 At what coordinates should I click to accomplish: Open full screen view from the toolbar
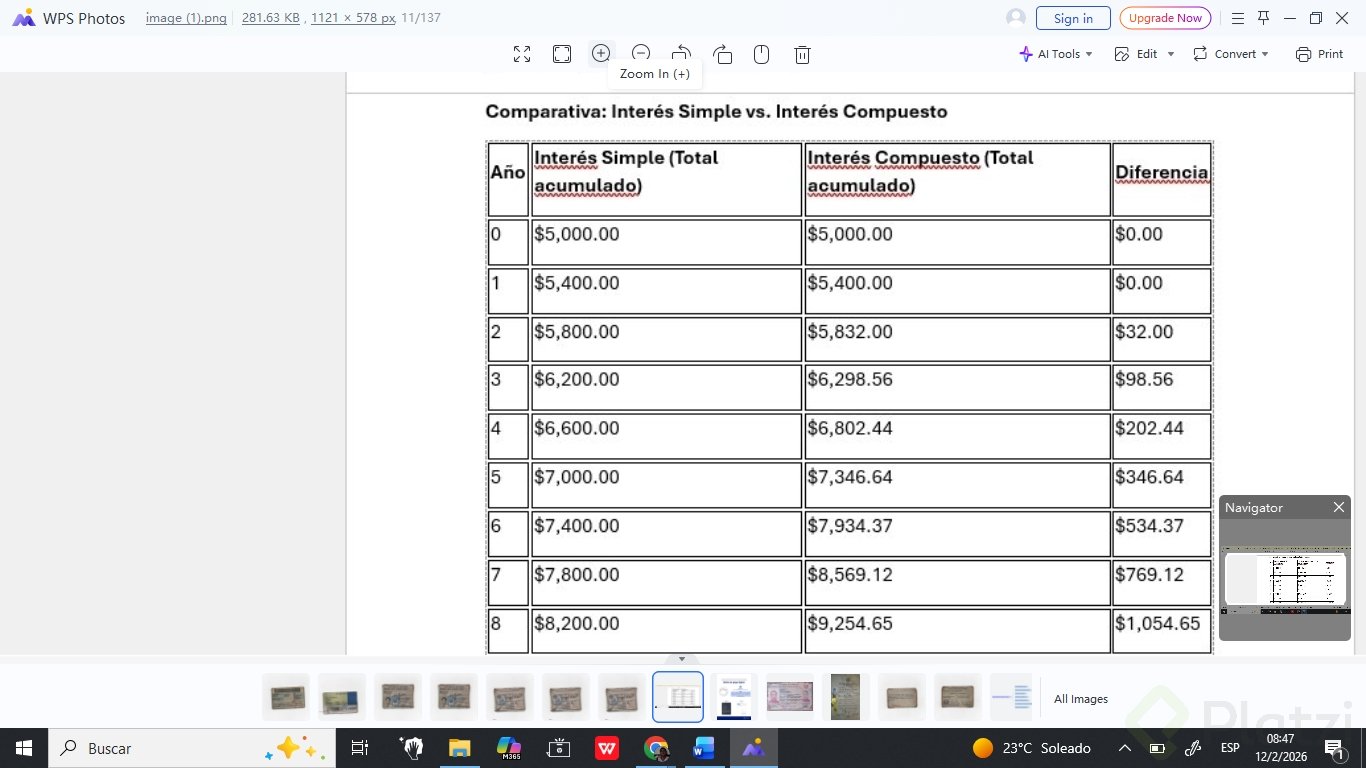(x=522, y=55)
